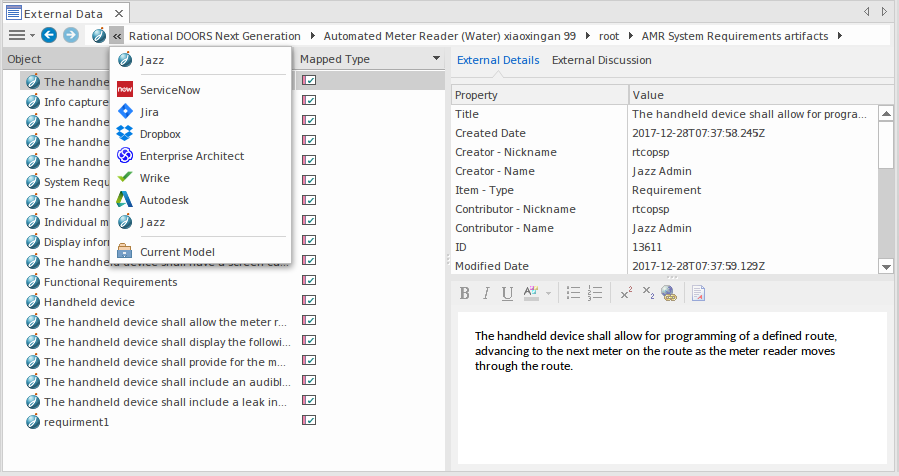
Task: Switch to External Discussion tab
Action: click(x=601, y=60)
